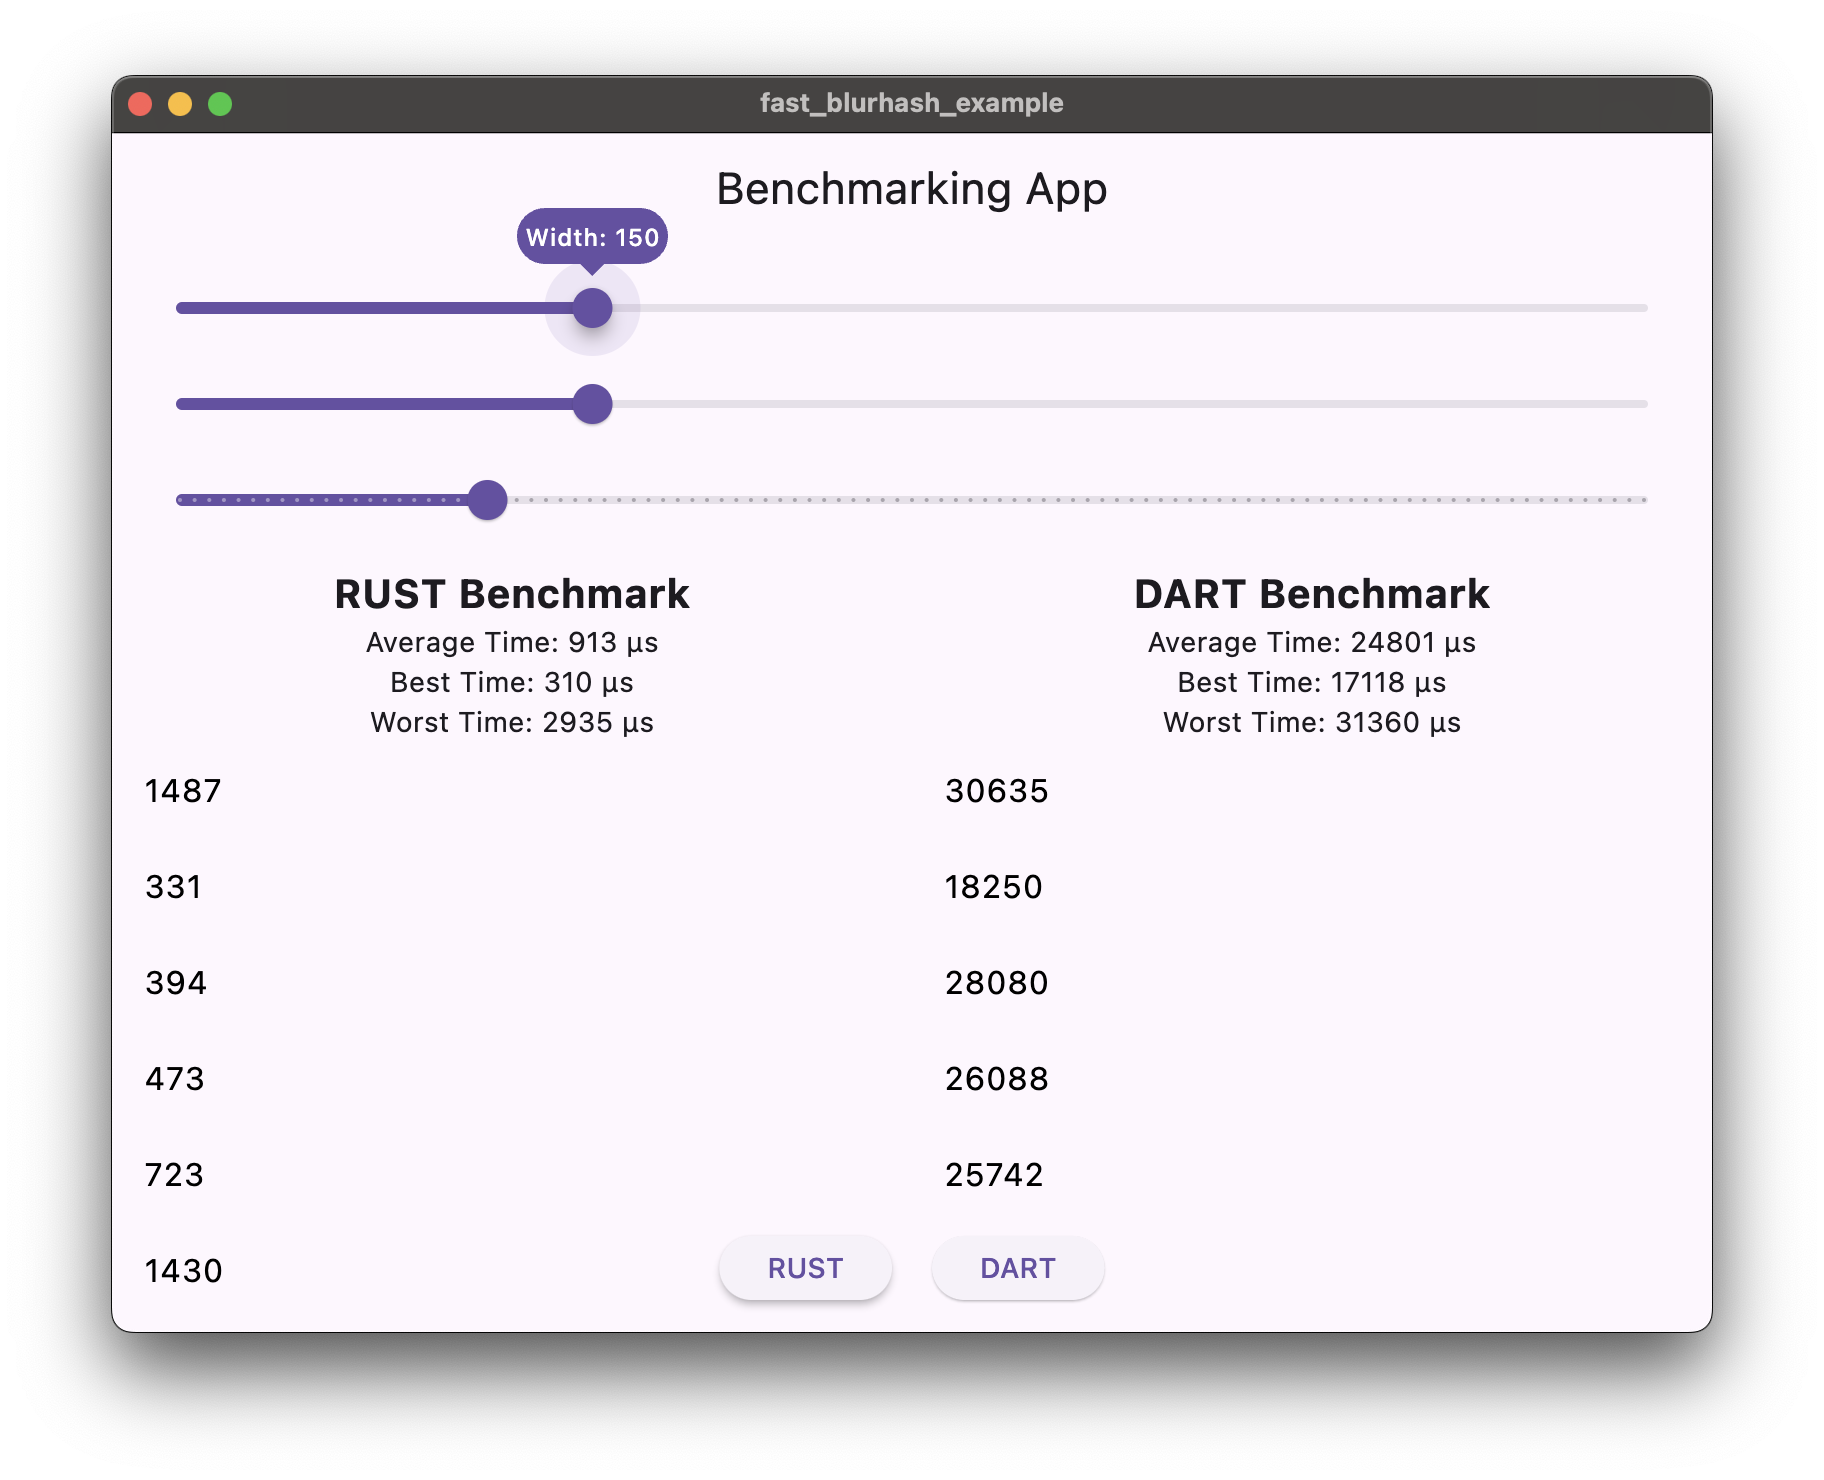Maximize the window with the green button

tap(220, 104)
